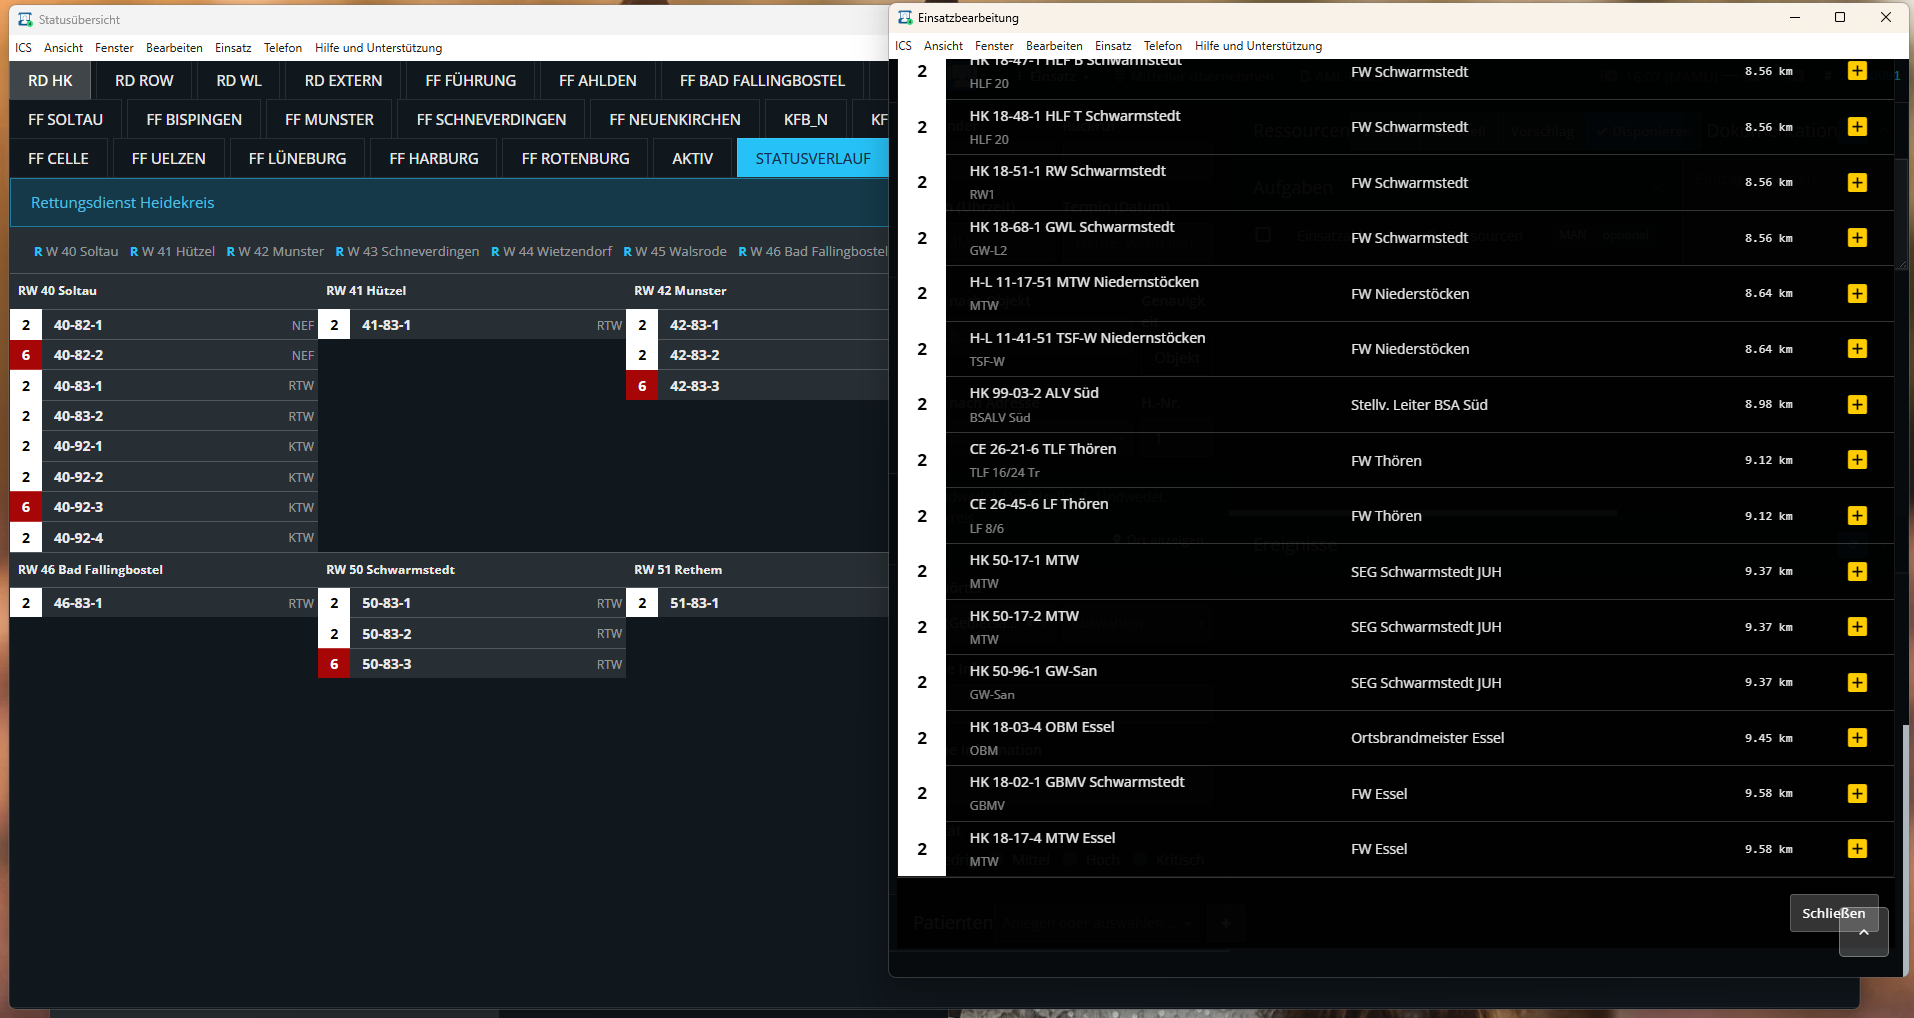Viewport: 1914px width, 1018px height.
Task: Add H-L 11-17-51 MTW Niedernstöcken with plus icon
Action: 1857,293
